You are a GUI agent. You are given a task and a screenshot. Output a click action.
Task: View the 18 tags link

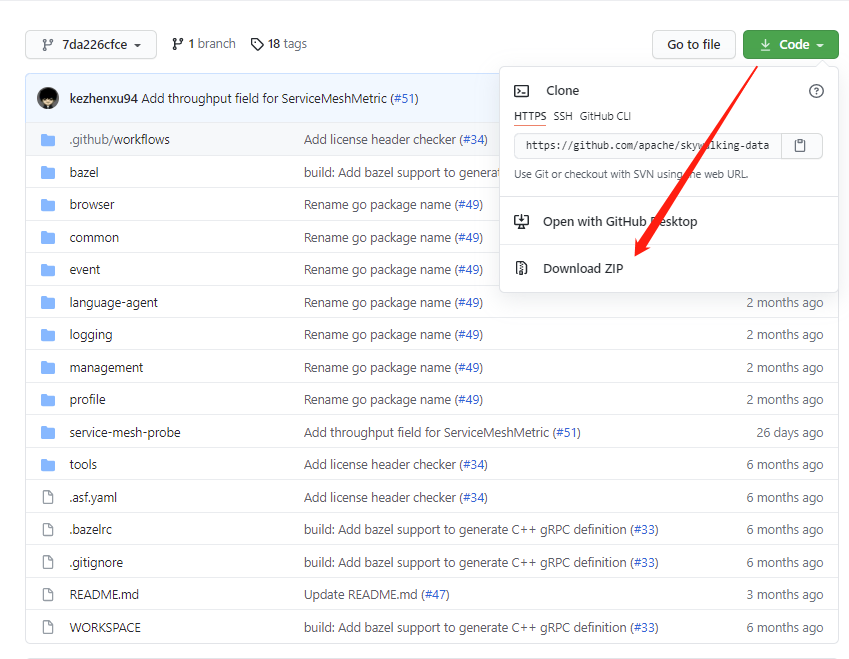point(279,44)
